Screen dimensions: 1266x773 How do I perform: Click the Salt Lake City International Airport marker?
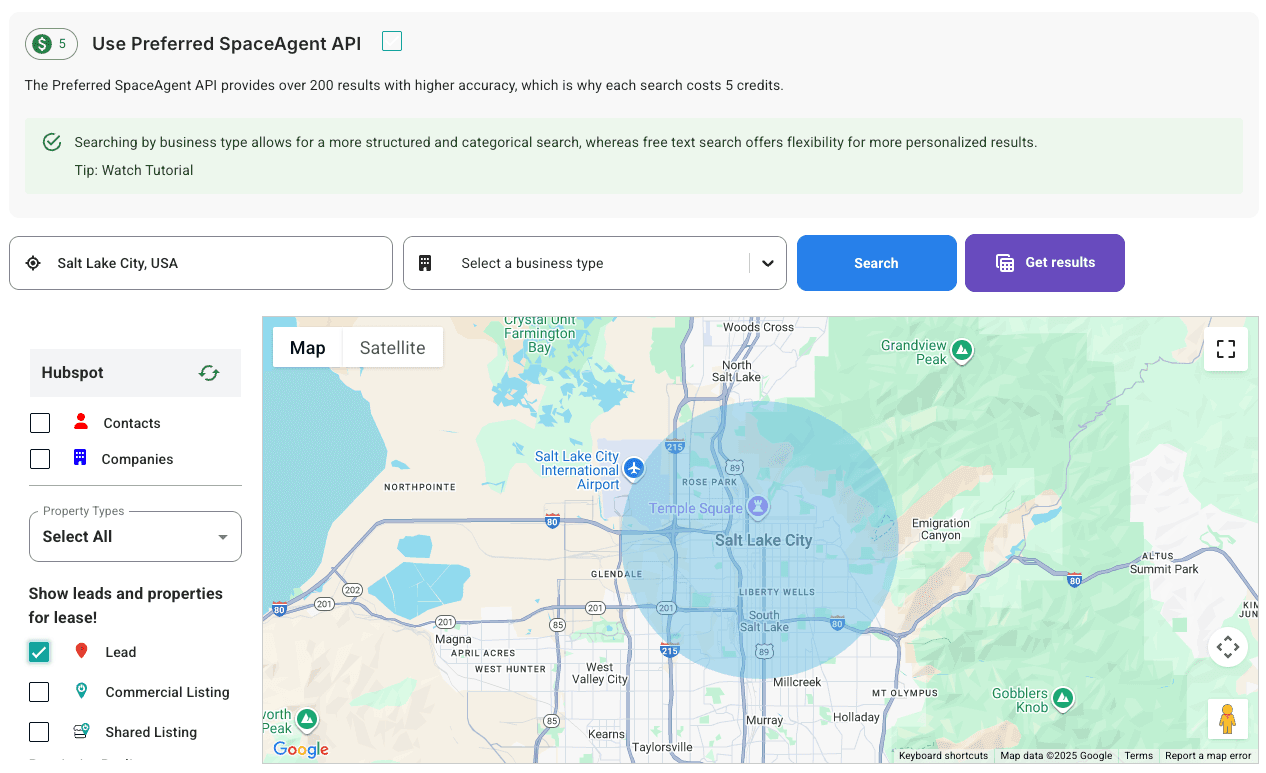[633, 467]
